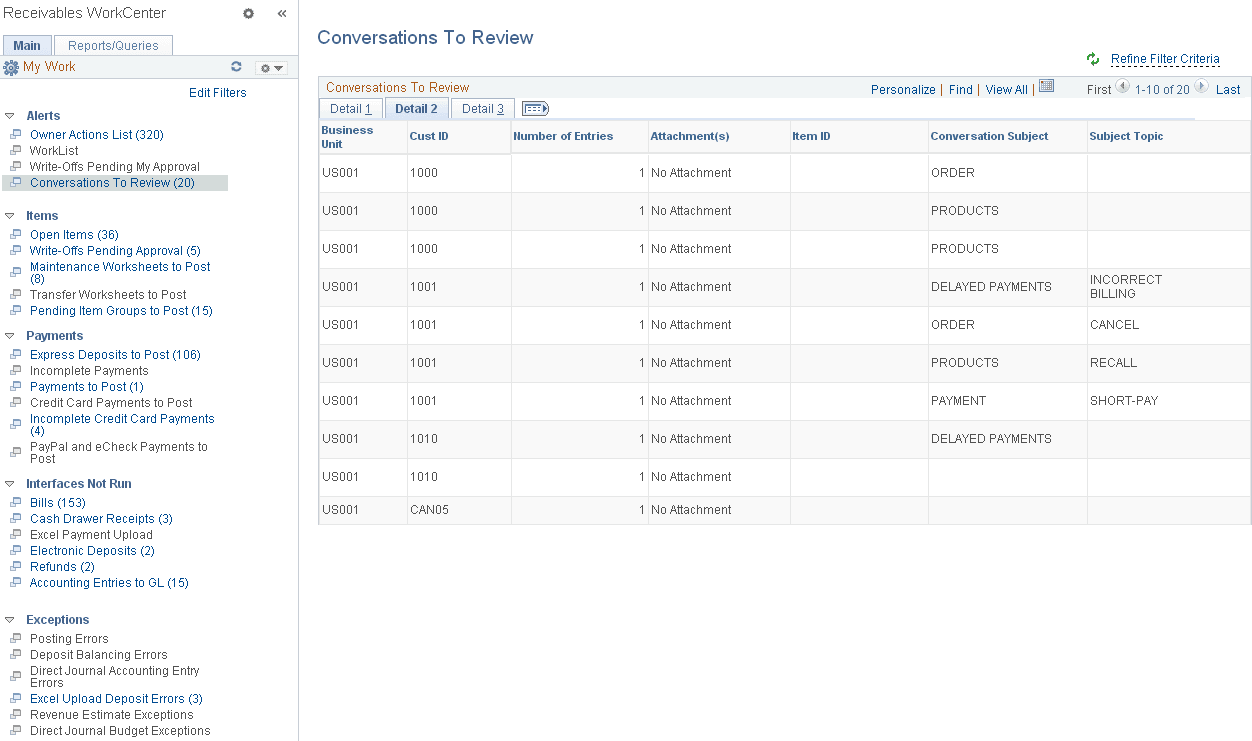Sort by Cust ID column header
Viewport: 1252px width, 741px height.
coord(429,136)
